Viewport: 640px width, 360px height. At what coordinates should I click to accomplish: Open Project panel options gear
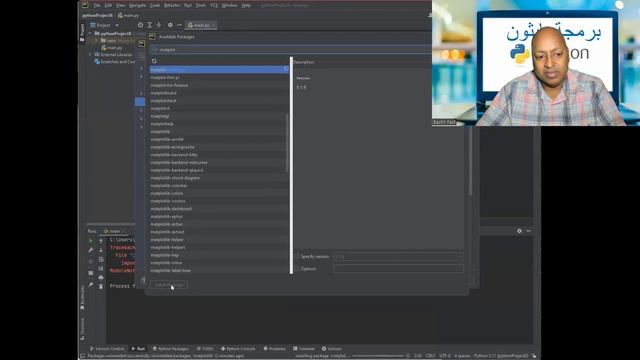pyautogui.click(x=170, y=25)
